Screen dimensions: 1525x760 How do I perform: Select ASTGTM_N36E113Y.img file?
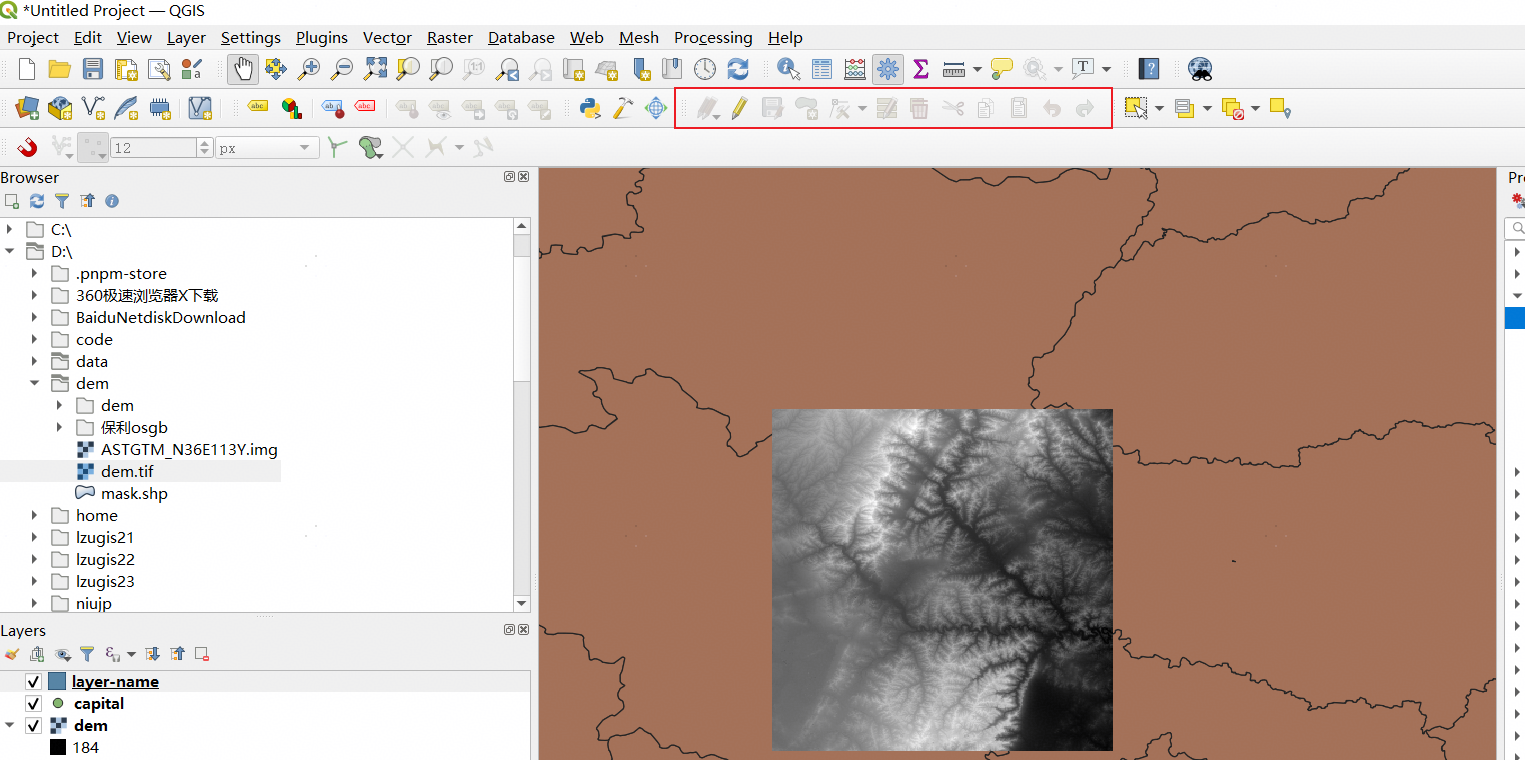pos(189,449)
